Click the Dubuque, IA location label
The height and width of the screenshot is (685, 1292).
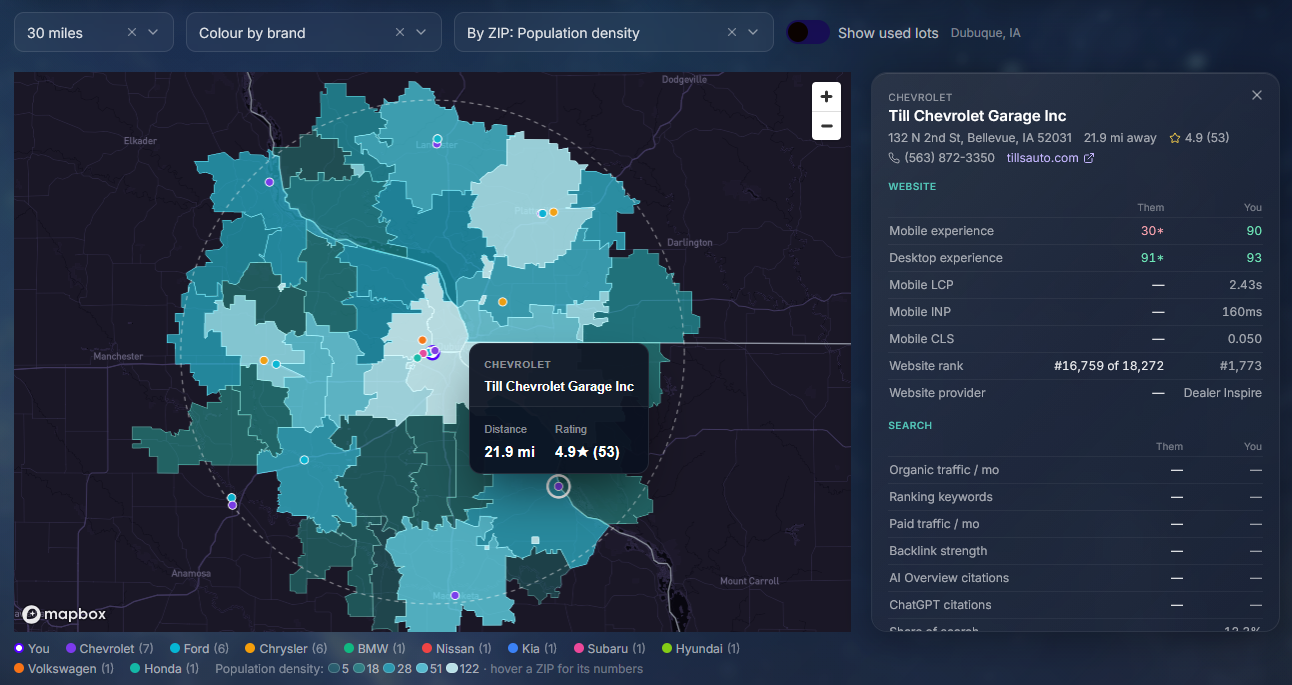click(x=985, y=33)
